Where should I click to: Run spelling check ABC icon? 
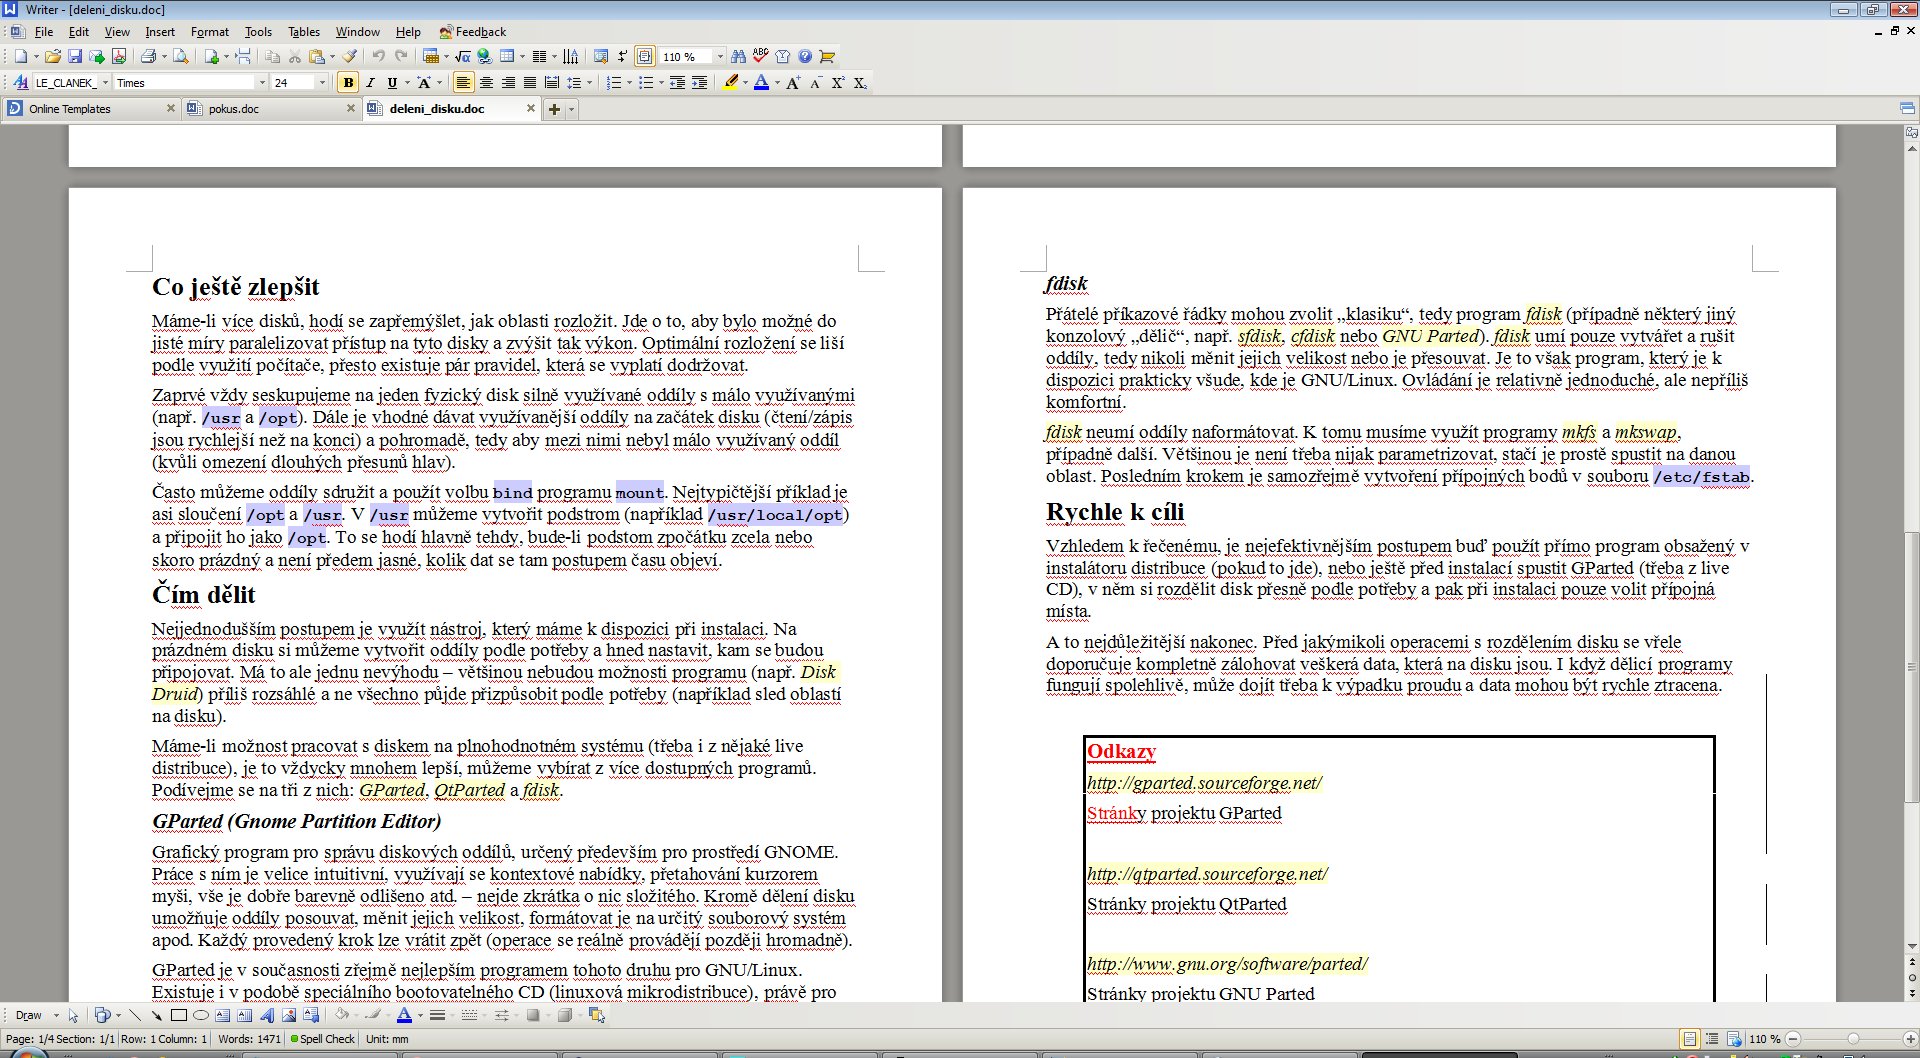point(761,57)
